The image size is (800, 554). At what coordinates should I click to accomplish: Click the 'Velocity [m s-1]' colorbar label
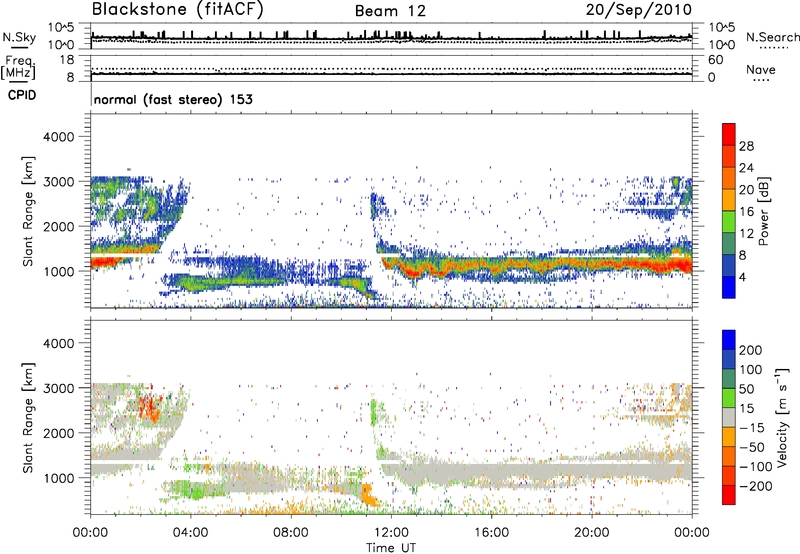(781, 417)
